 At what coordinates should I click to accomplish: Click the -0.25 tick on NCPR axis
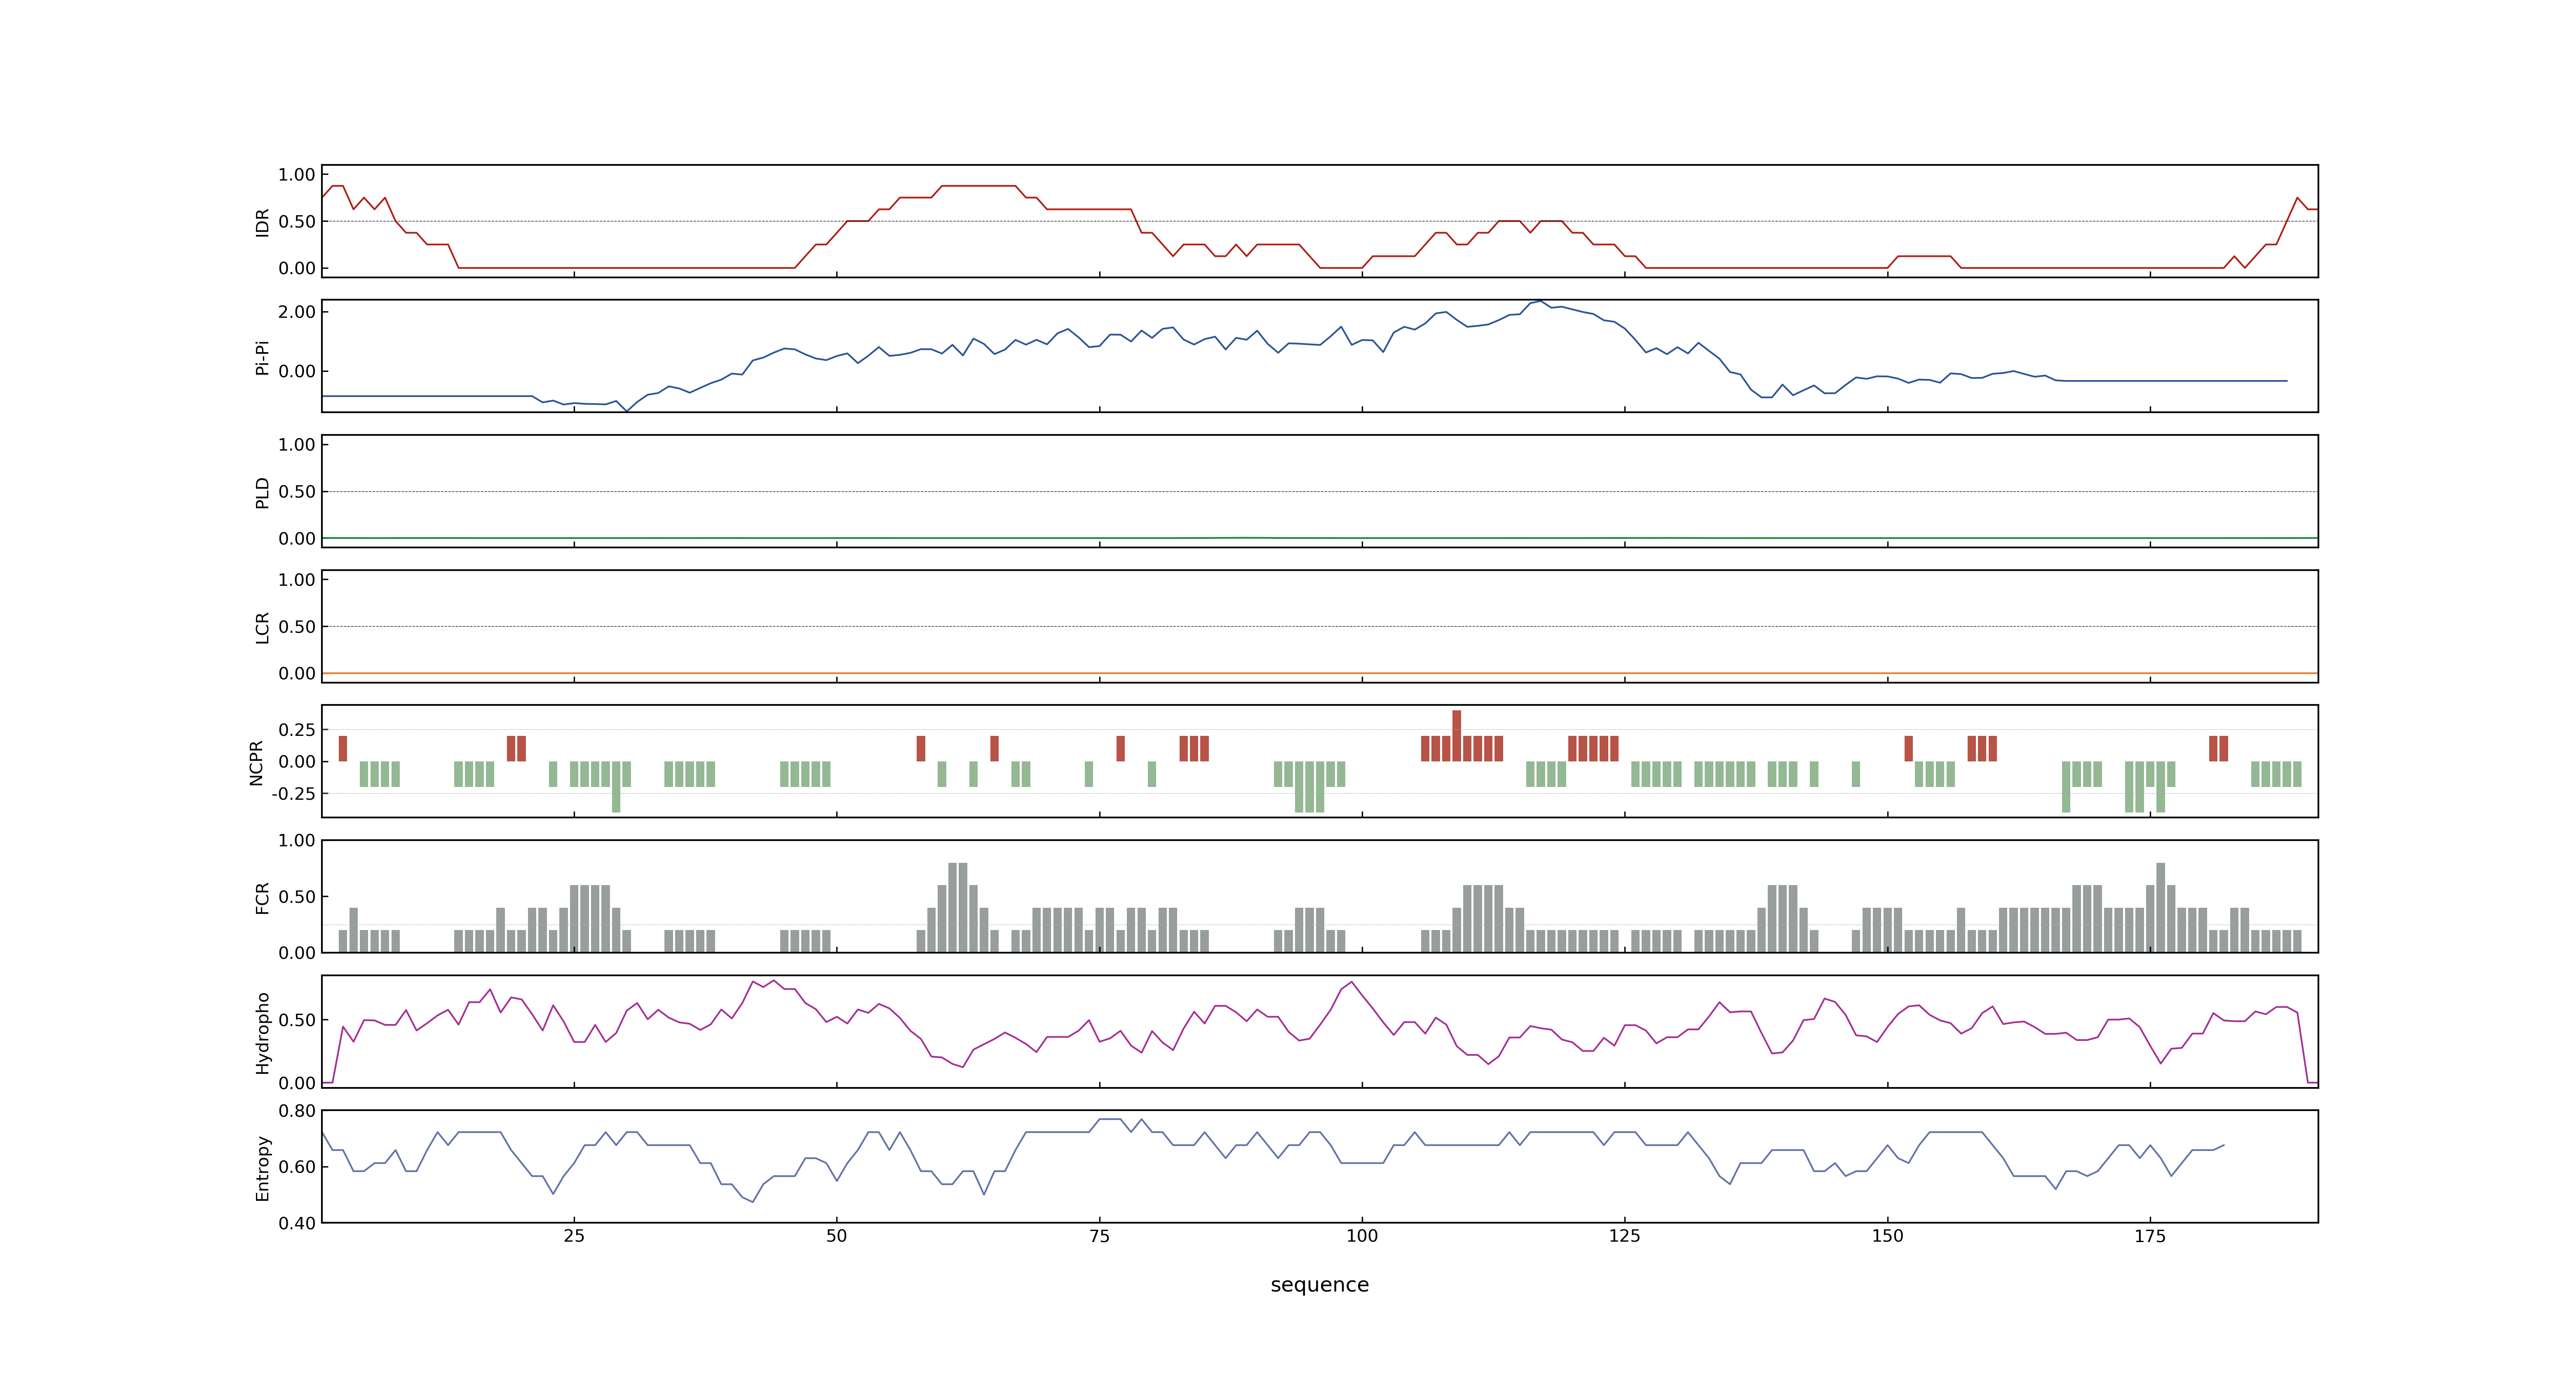point(293,794)
